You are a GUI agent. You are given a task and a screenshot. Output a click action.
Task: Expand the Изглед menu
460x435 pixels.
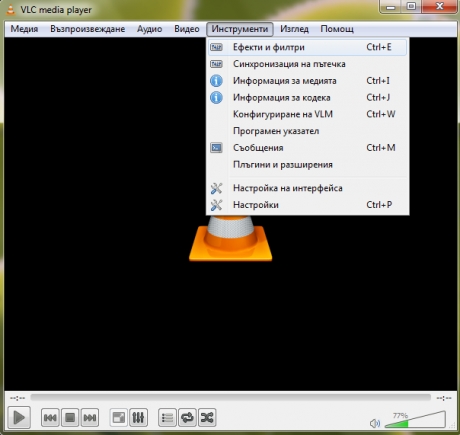pos(294,29)
